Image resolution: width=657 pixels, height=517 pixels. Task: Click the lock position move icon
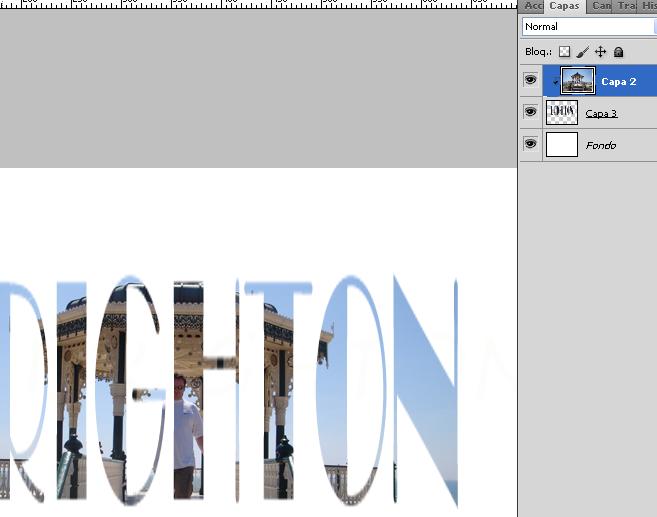pyautogui.click(x=600, y=51)
